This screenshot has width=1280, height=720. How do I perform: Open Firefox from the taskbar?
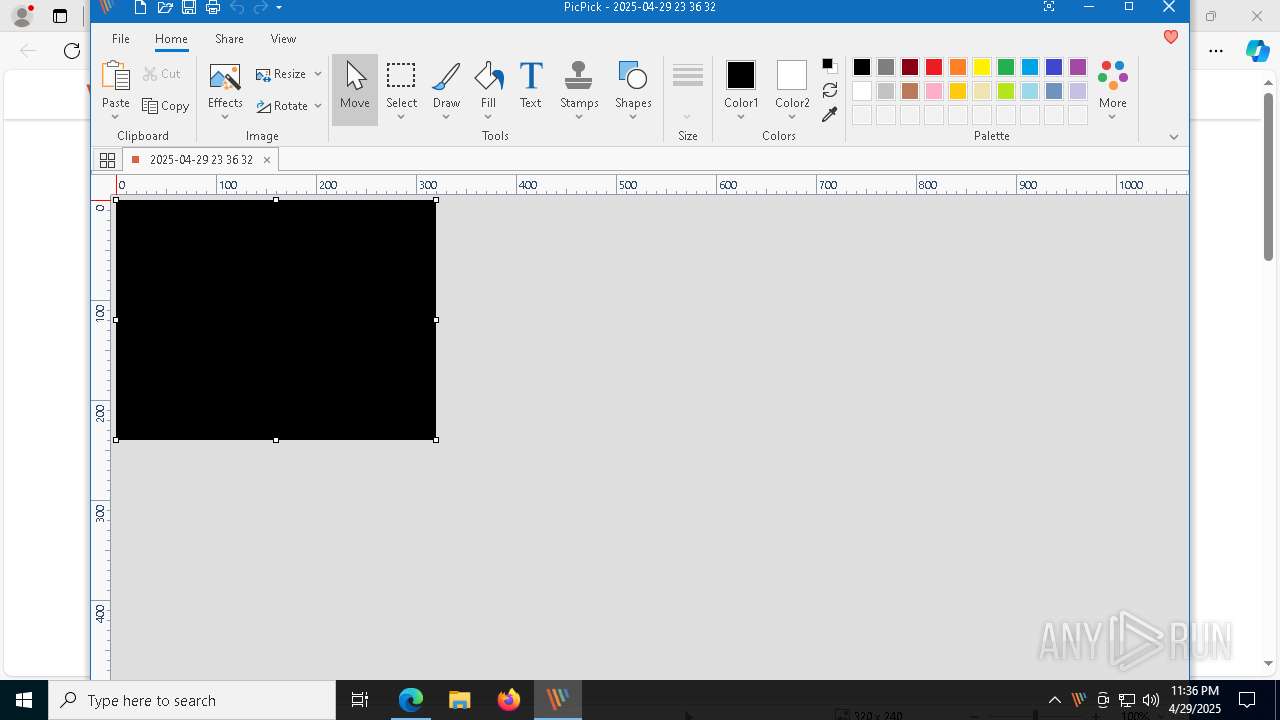pyautogui.click(x=509, y=700)
